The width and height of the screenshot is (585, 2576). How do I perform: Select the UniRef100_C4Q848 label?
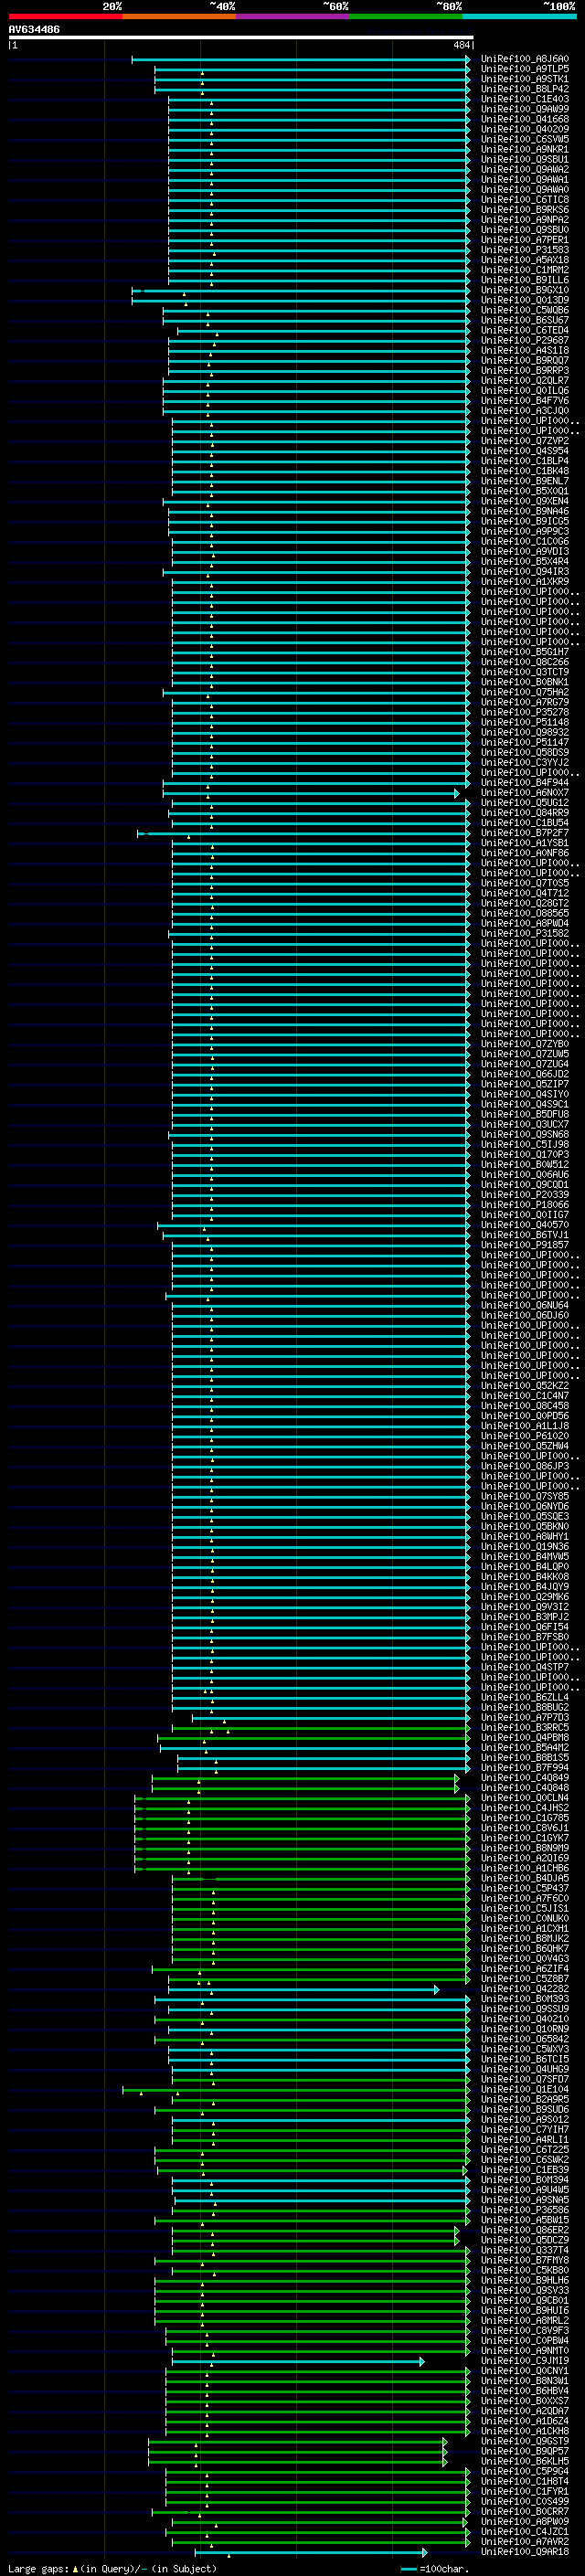point(525,1788)
